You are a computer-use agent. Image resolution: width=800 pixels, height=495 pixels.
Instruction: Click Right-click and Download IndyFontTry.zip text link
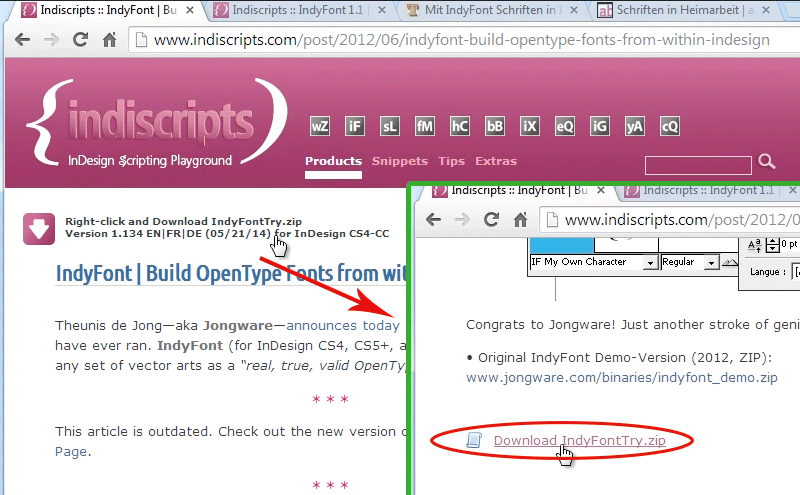pyautogui.click(x=183, y=221)
